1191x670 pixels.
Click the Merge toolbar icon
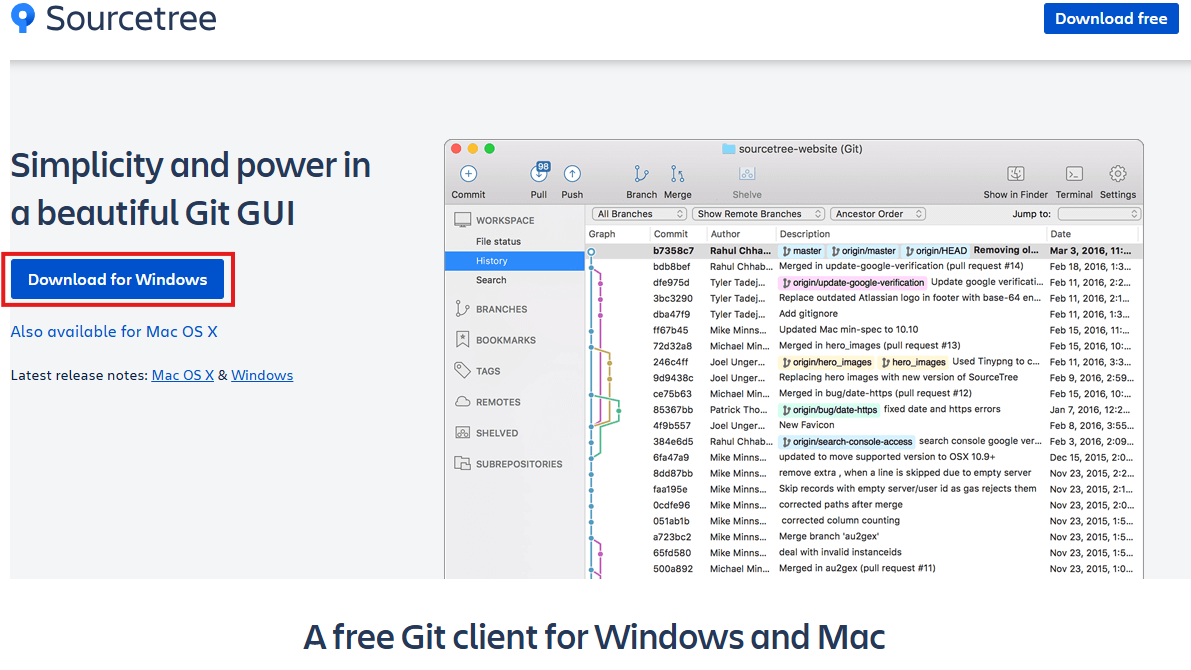pyautogui.click(x=677, y=175)
